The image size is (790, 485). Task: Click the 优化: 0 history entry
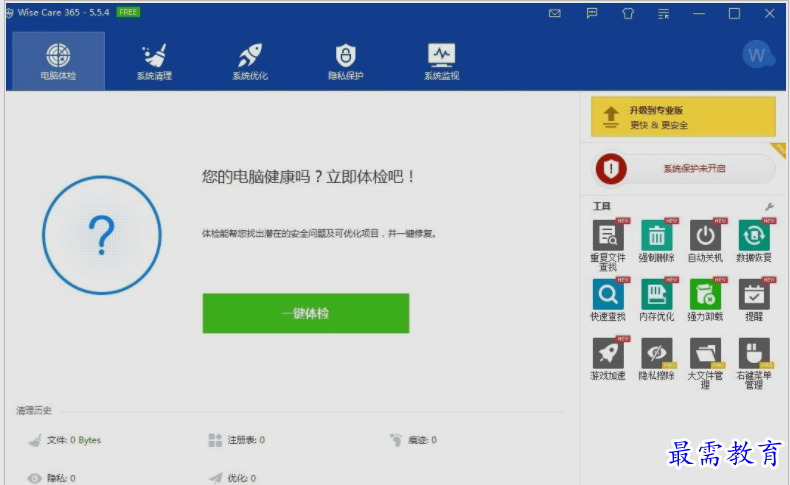click(x=233, y=478)
